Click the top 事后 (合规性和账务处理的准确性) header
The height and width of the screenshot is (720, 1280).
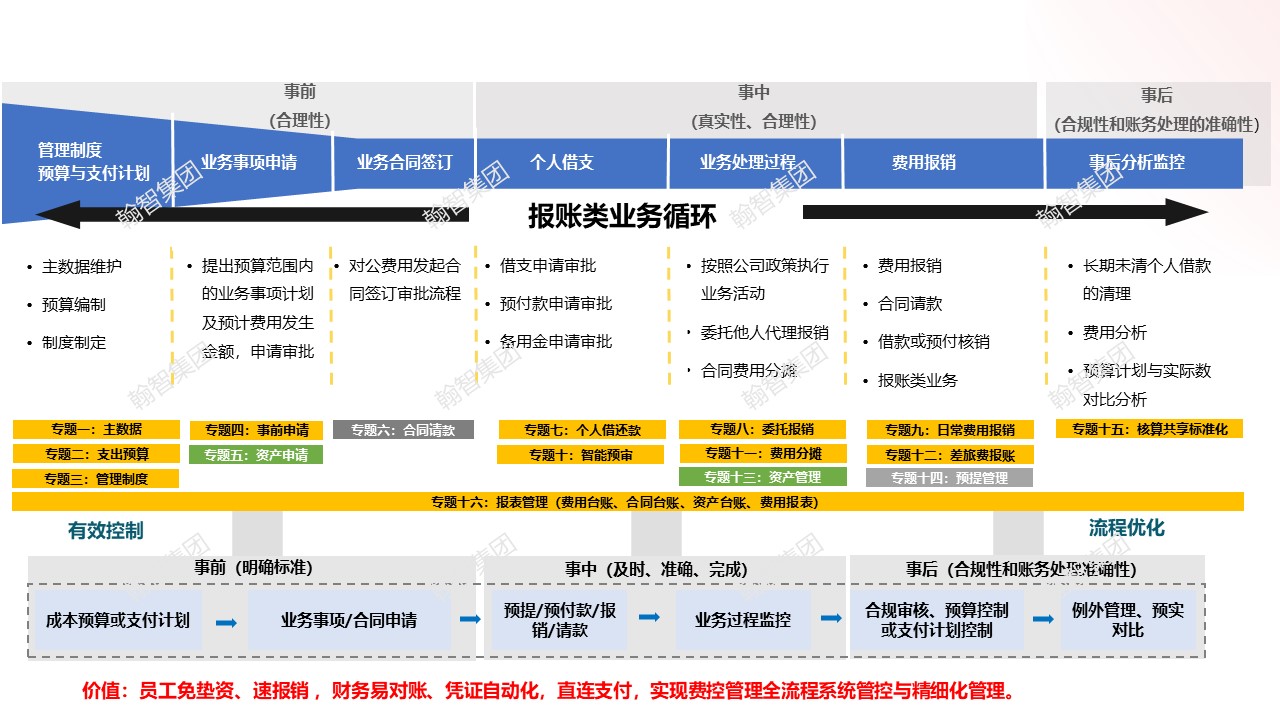tap(1156, 110)
